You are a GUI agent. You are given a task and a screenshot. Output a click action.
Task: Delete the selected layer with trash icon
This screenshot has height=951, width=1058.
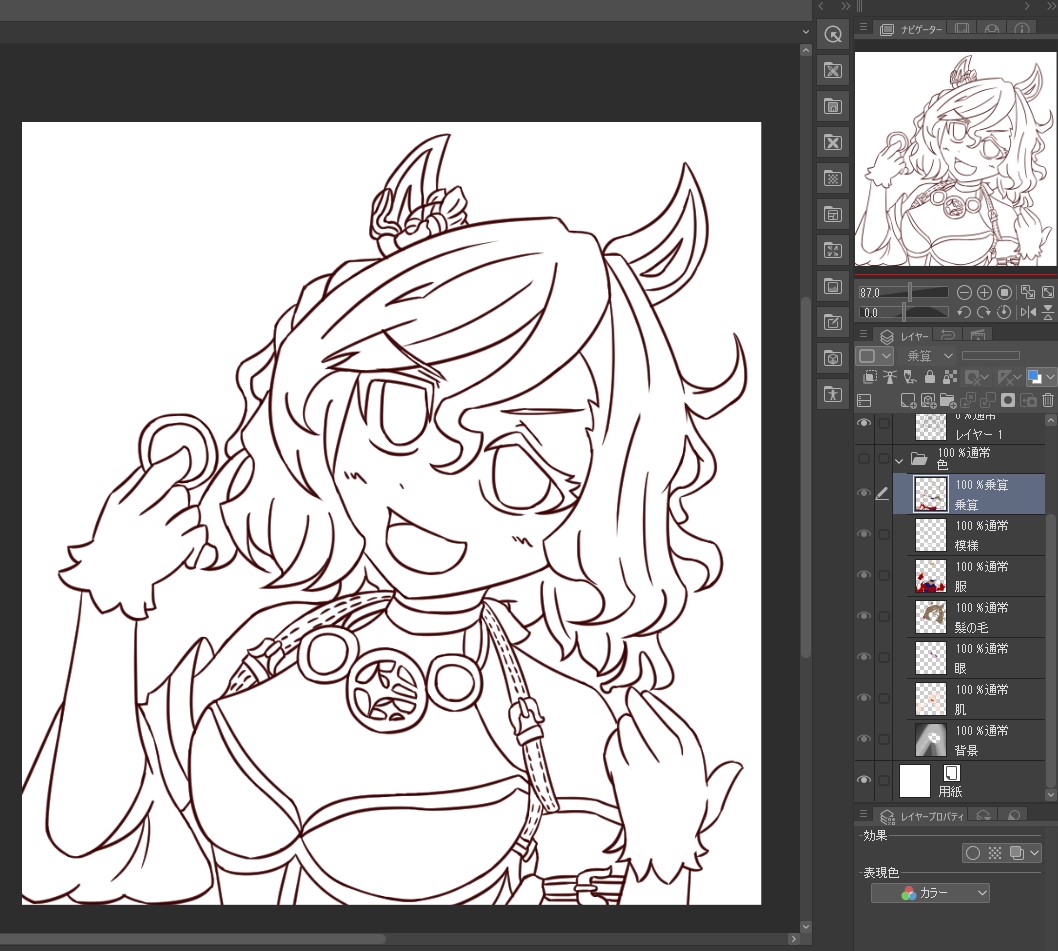1048,401
